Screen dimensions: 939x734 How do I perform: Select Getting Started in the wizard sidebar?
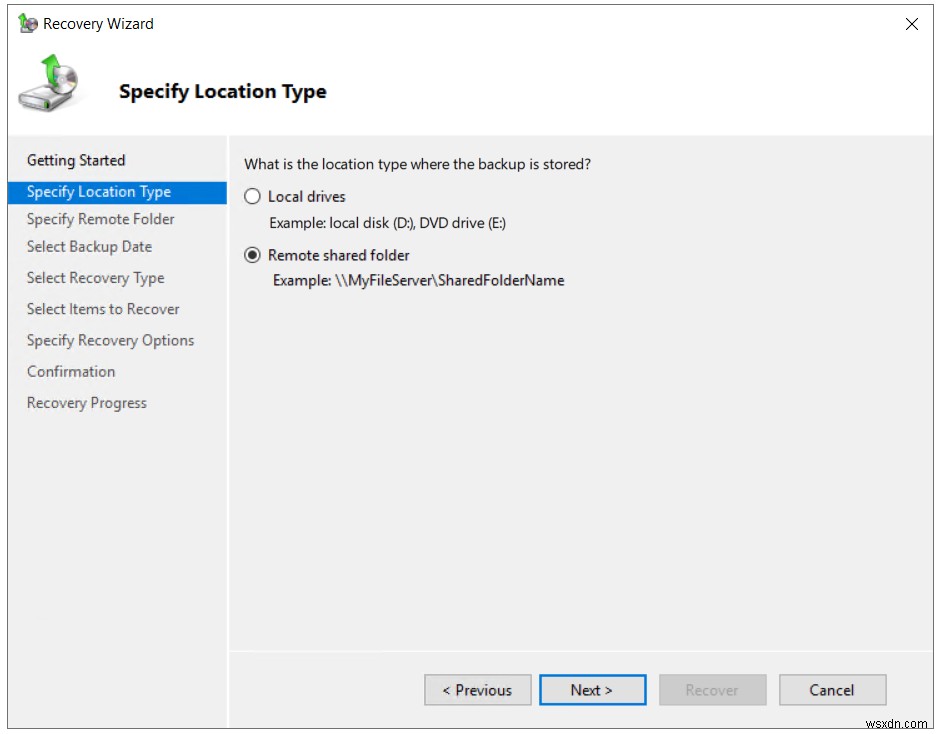pyautogui.click(x=75, y=160)
